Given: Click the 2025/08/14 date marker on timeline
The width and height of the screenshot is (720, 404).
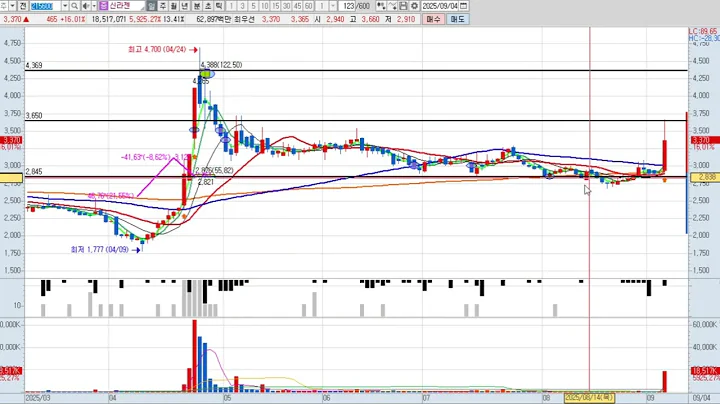Looking at the screenshot, I should (589, 398).
